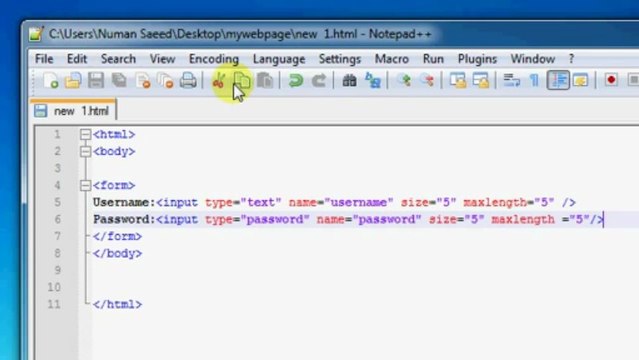Open the Settings menu
The height and width of the screenshot is (360, 639).
pos(339,59)
